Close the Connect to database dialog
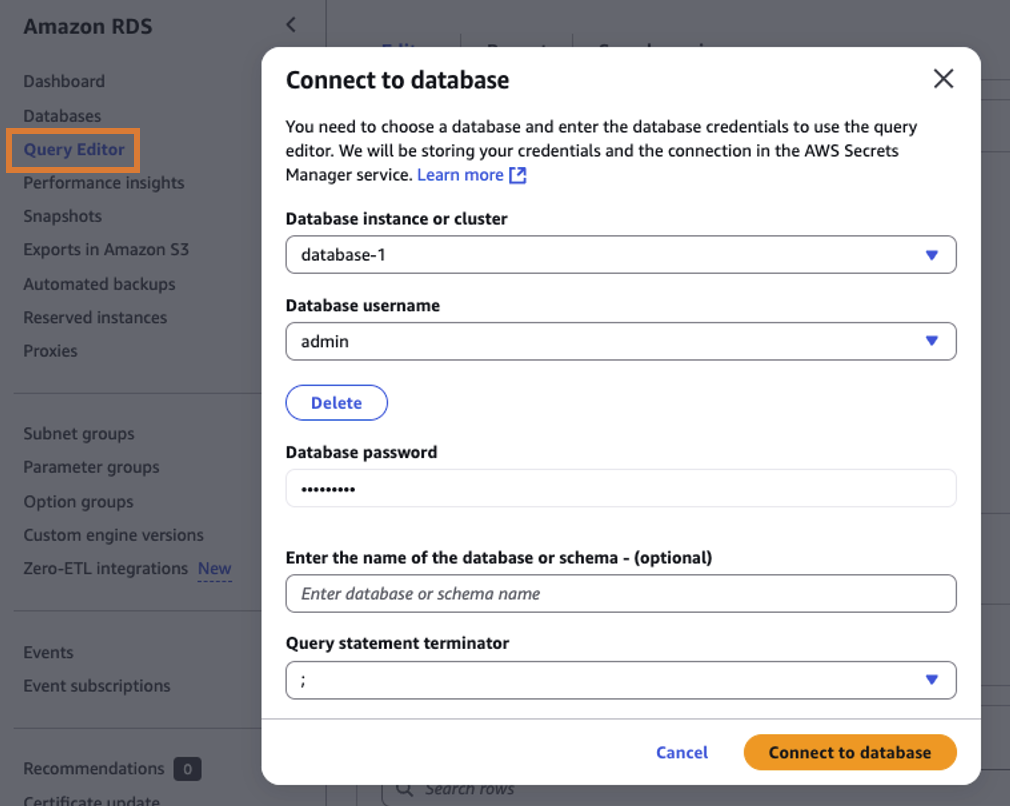 point(943,79)
